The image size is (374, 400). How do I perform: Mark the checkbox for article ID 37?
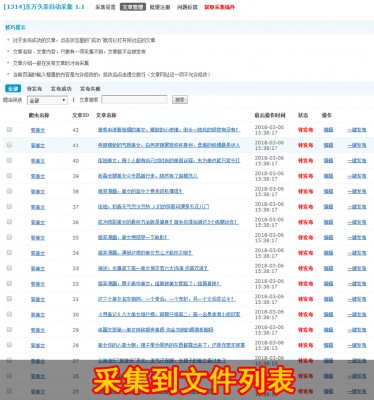(9, 206)
